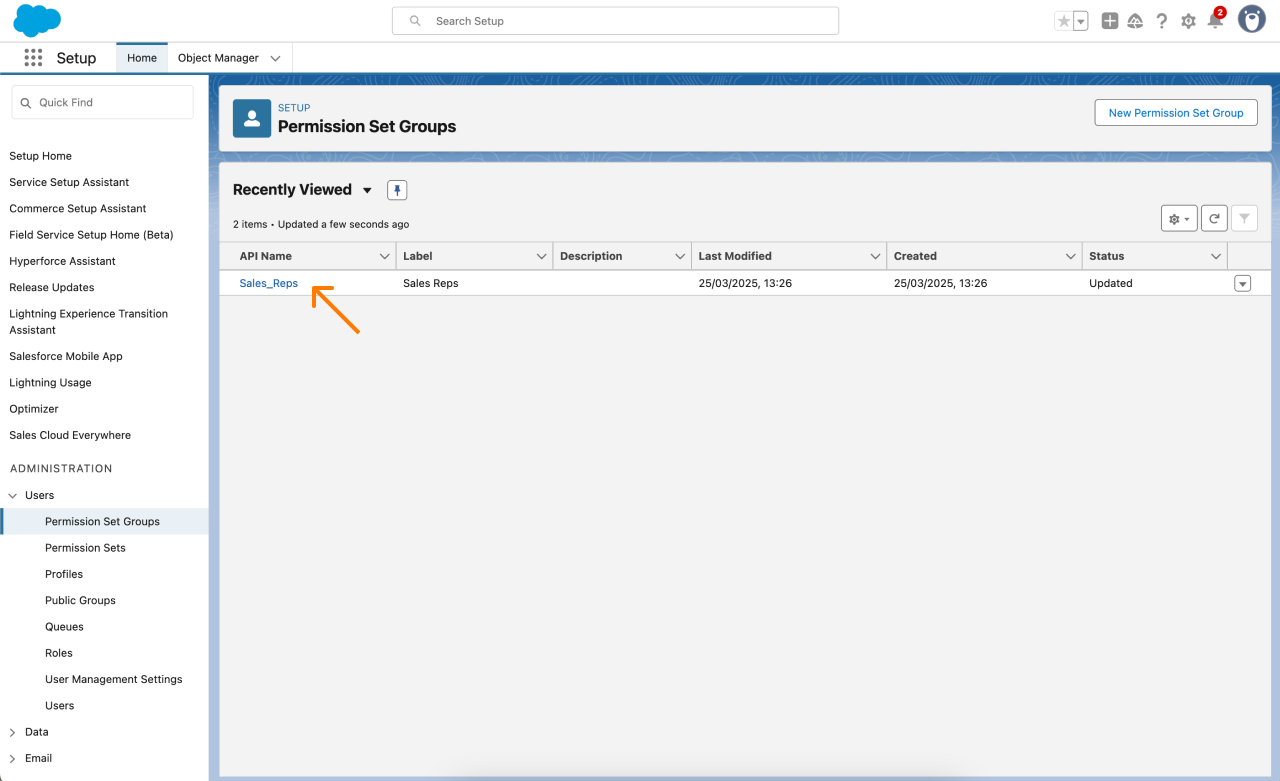Viewport: 1280px width, 781px height.
Task: Click the Salesforce cloud logo
Action: (38, 20)
